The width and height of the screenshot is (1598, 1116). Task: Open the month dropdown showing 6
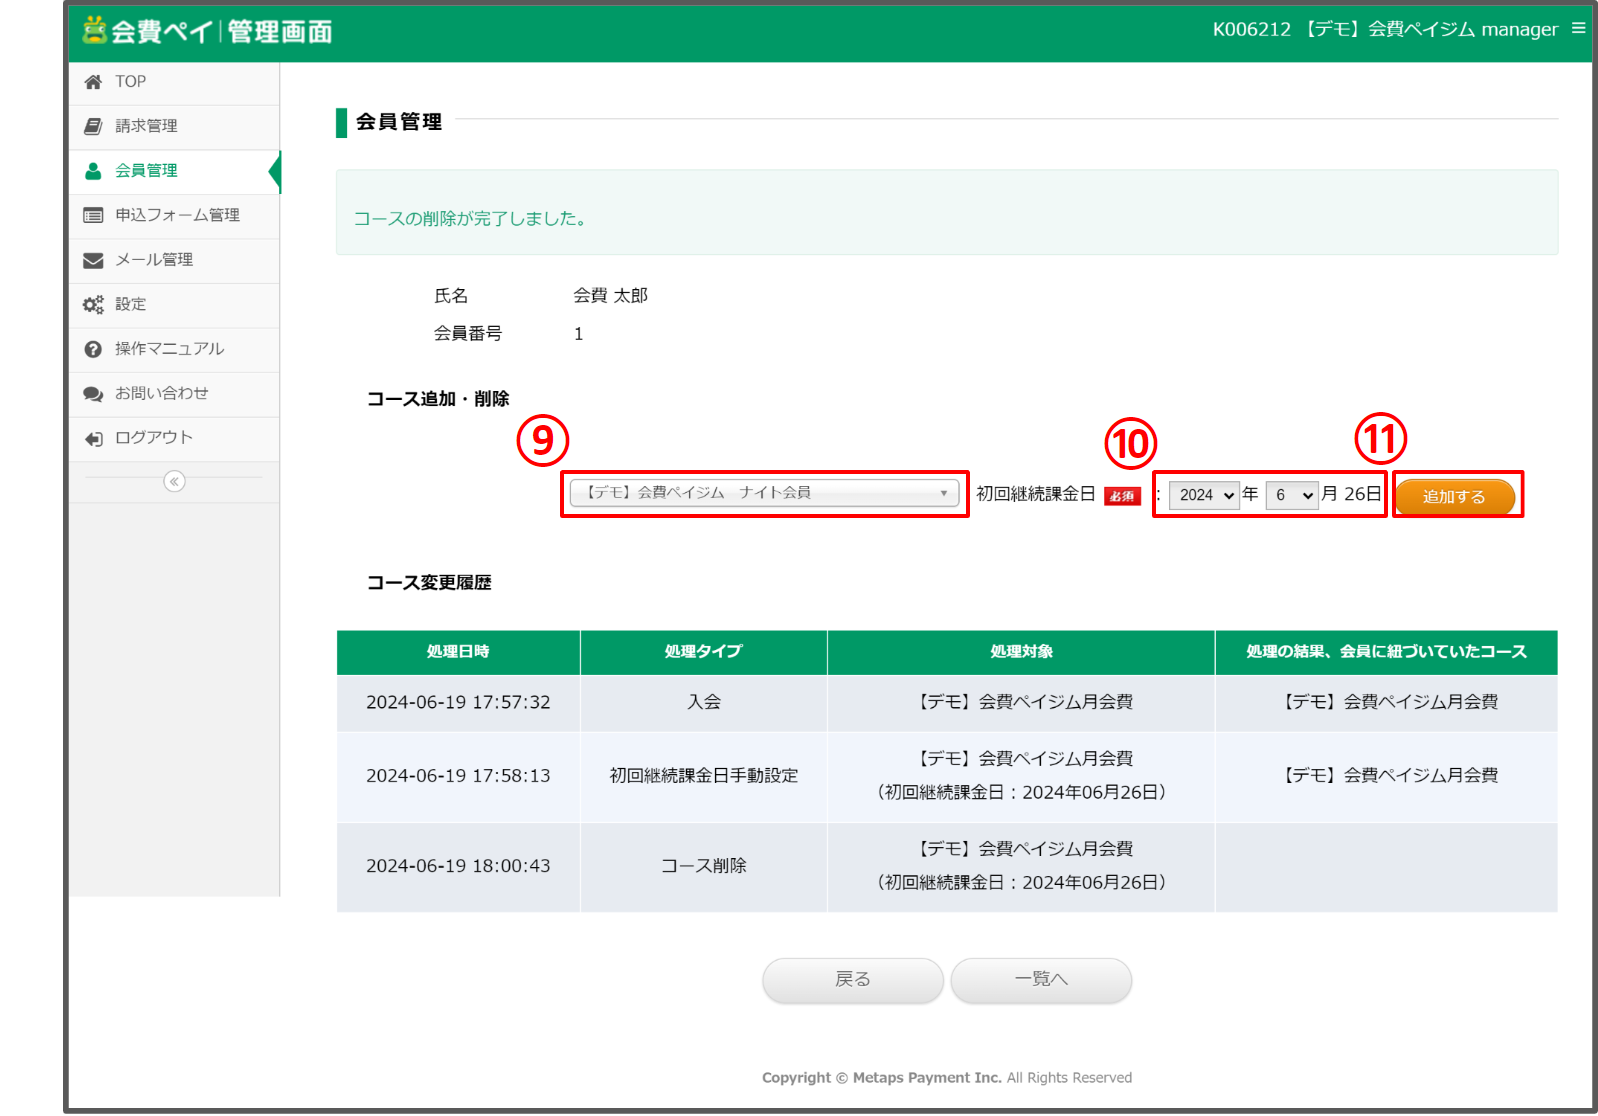[x=1292, y=495]
